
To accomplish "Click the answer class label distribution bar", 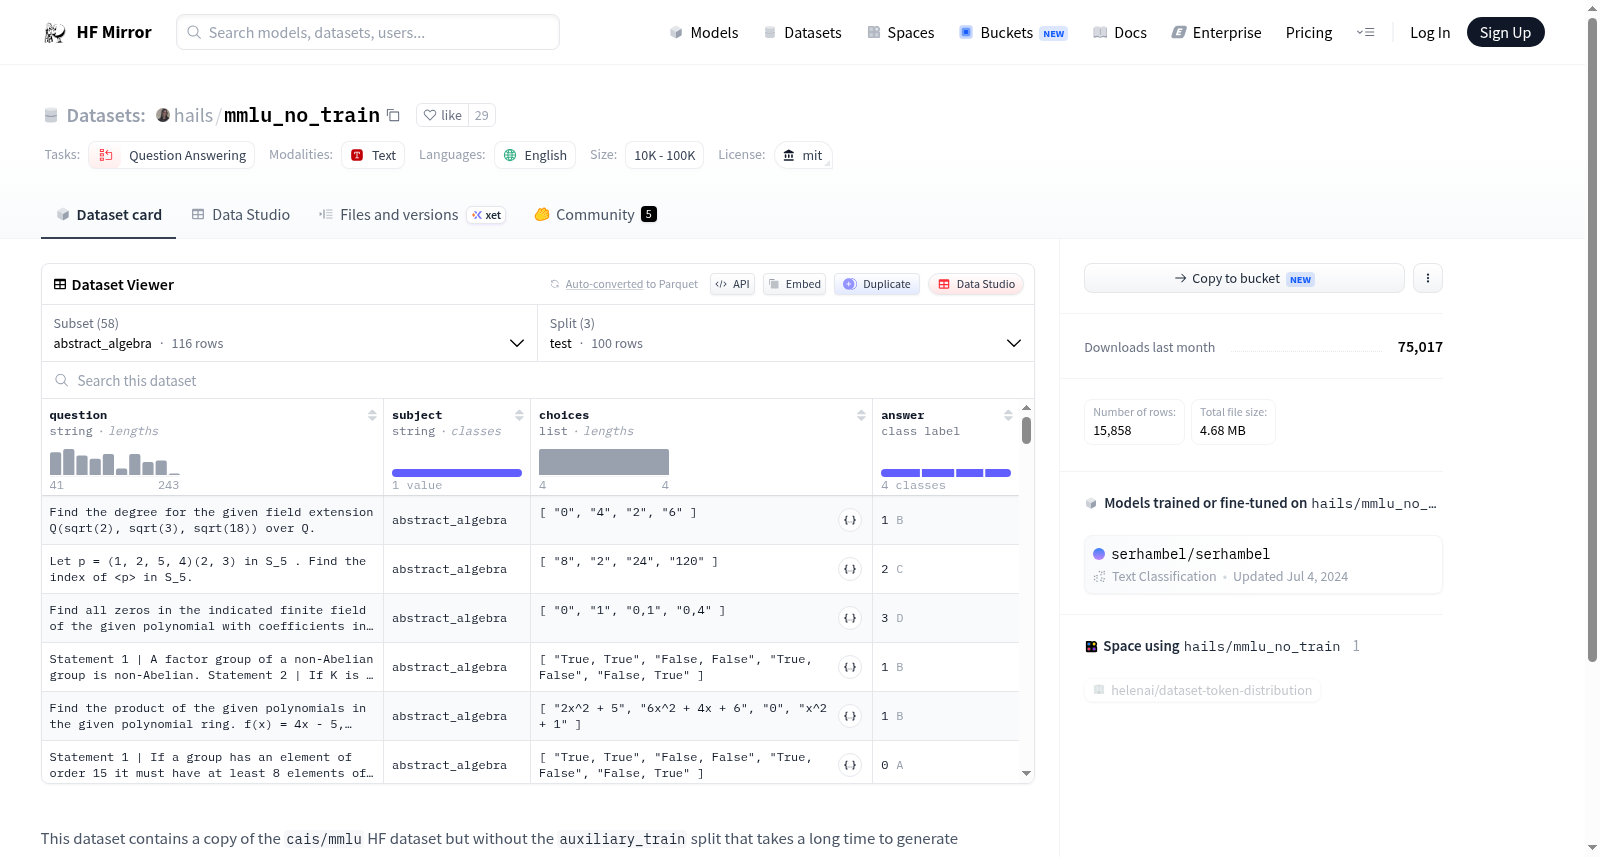I will [x=946, y=472].
